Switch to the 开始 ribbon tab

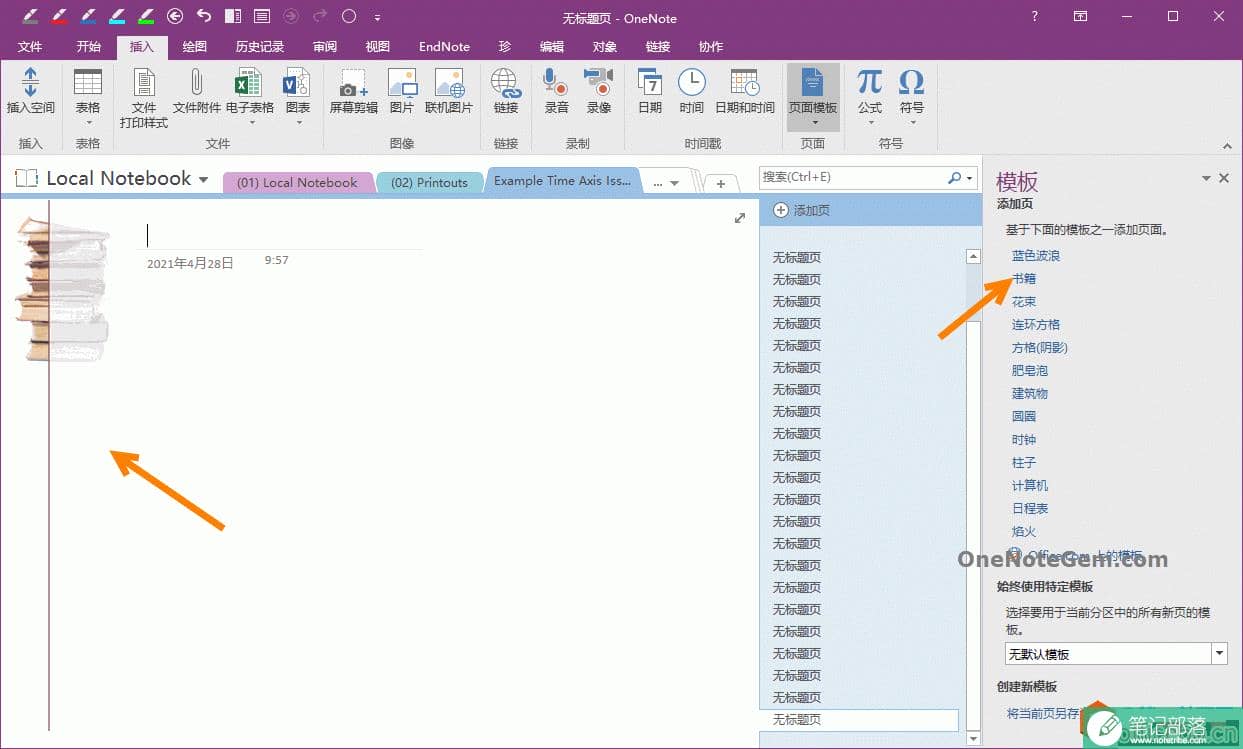pyautogui.click(x=88, y=47)
